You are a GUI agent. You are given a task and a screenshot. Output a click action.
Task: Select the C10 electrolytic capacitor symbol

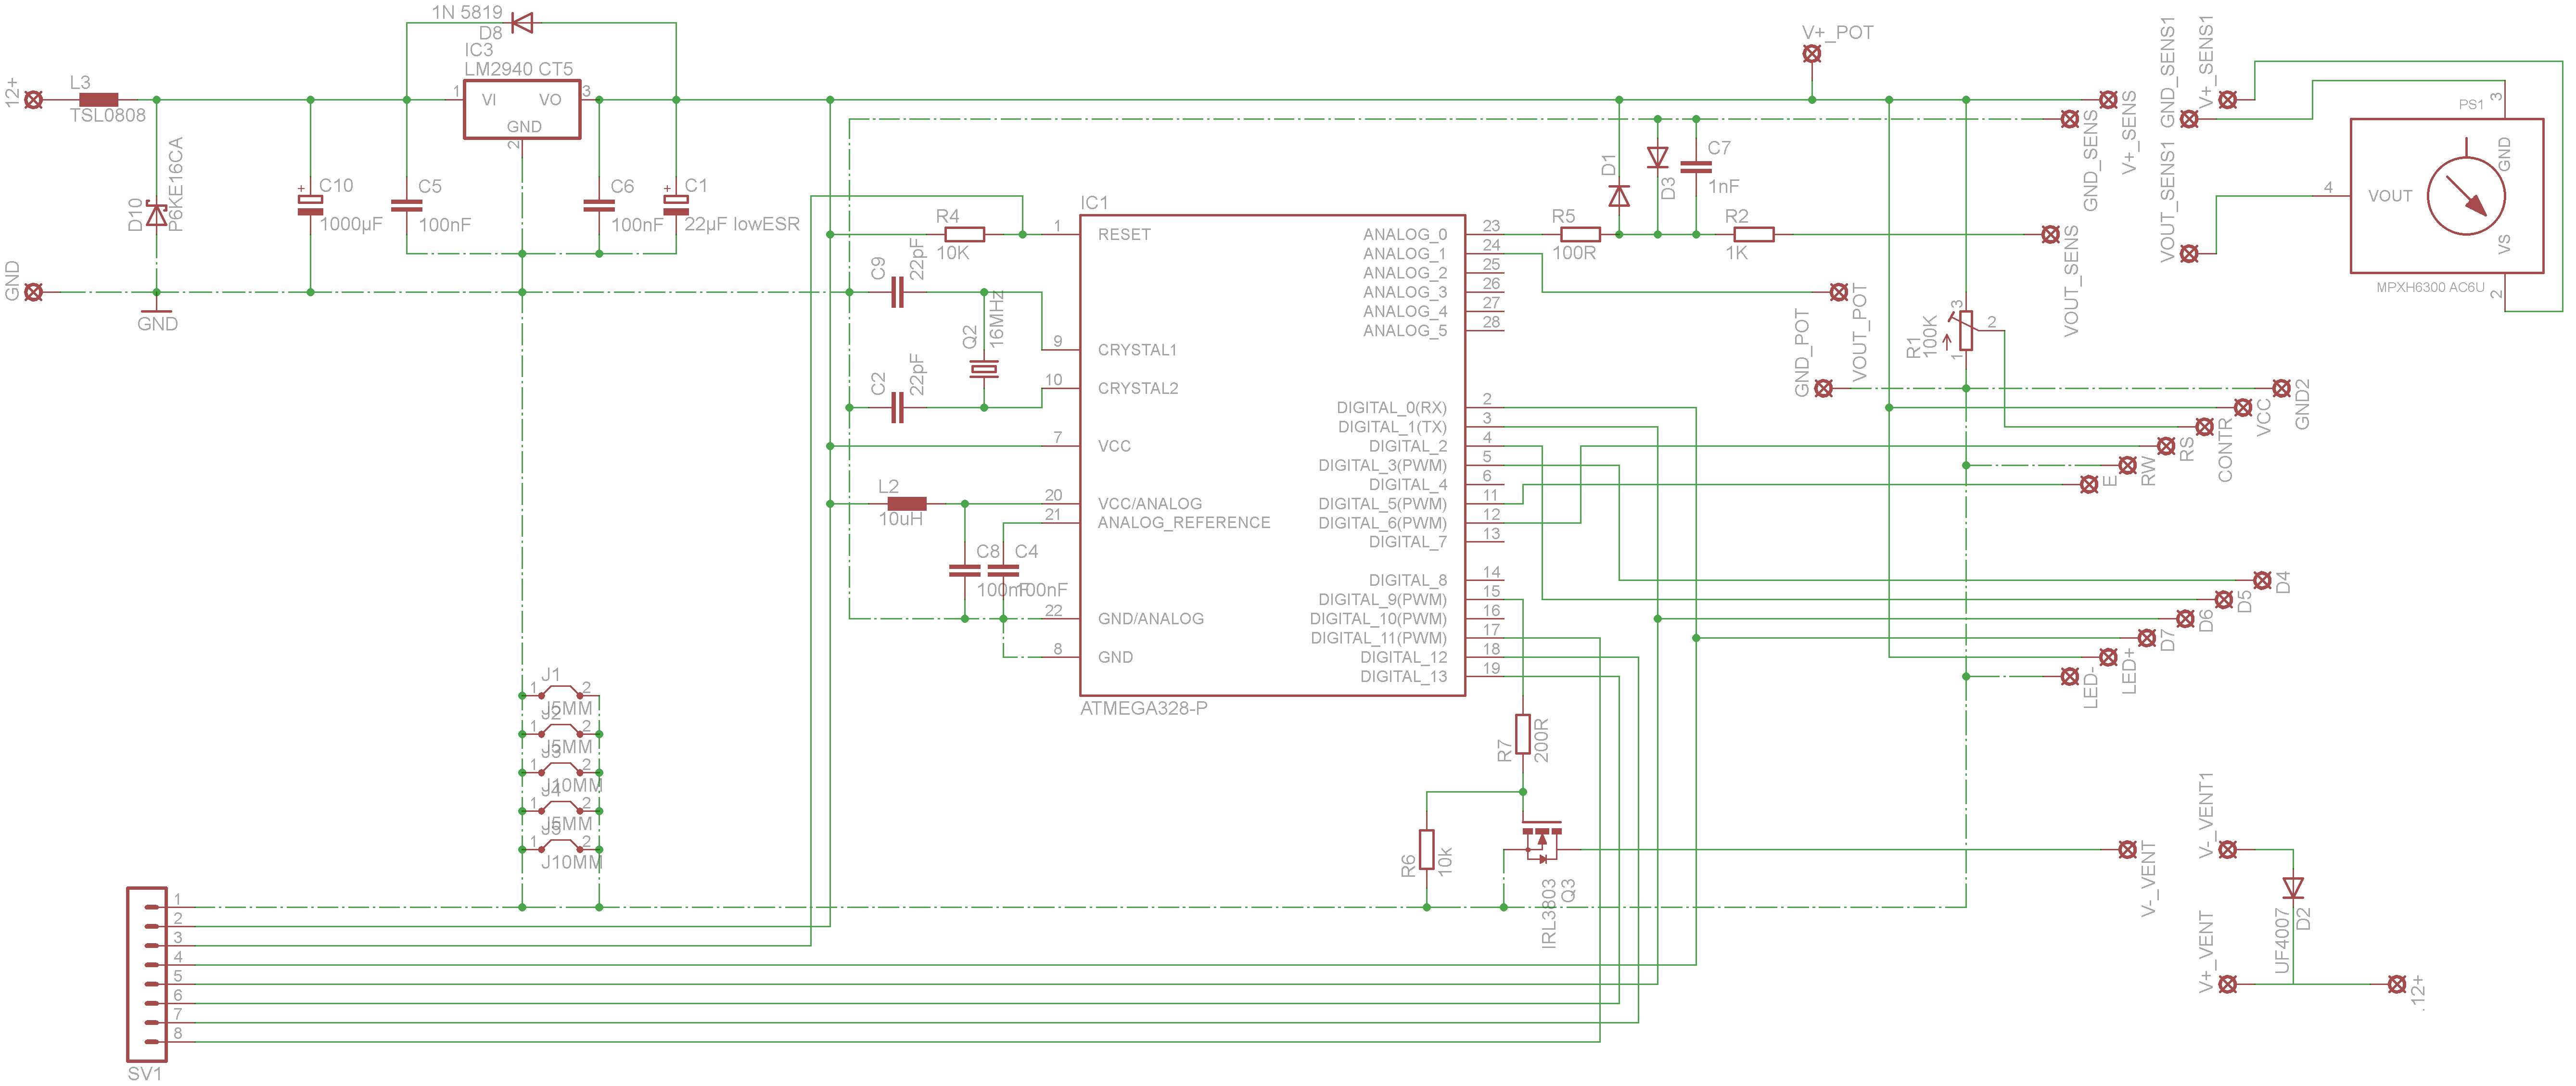tap(310, 205)
